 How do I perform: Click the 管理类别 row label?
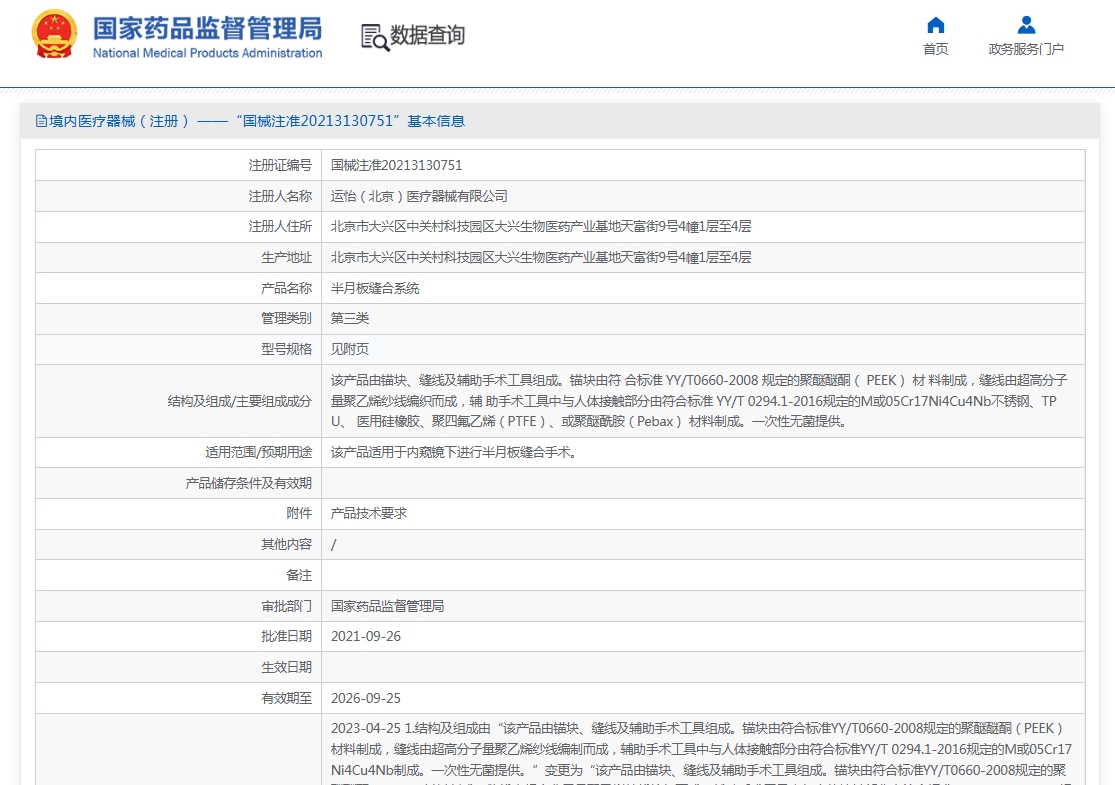click(287, 319)
